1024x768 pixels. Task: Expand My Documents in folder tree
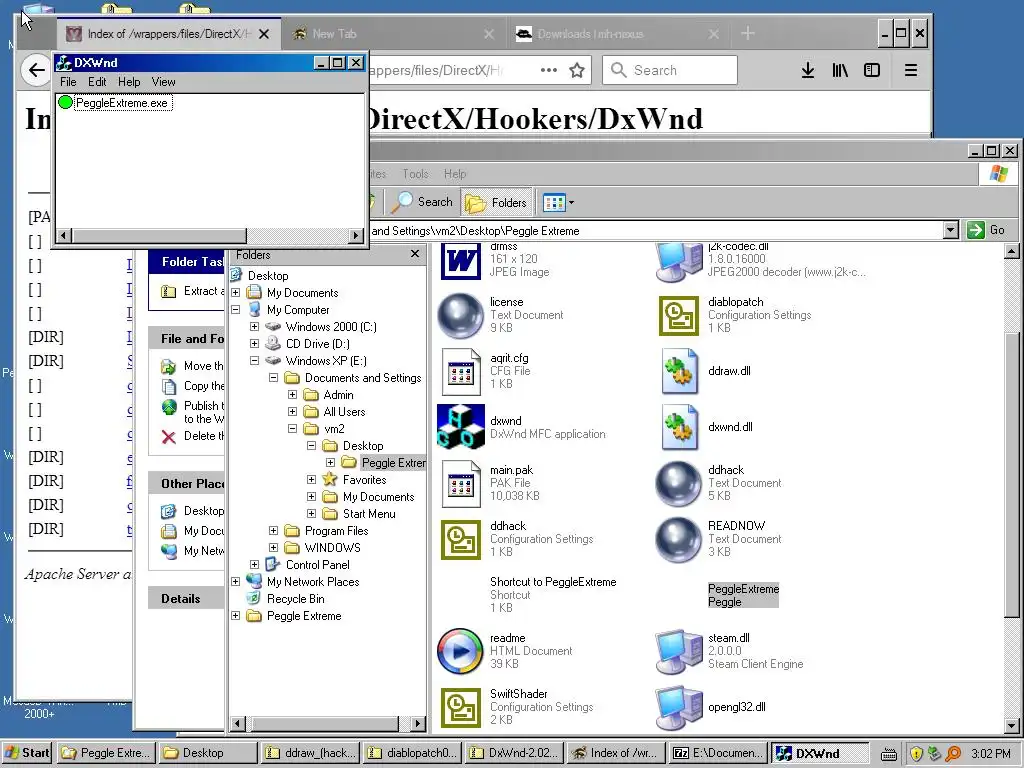pos(236,293)
